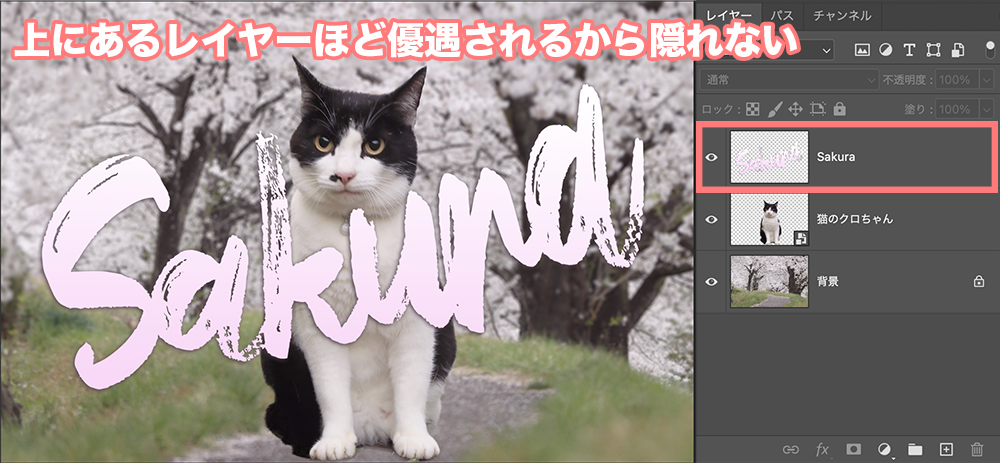This screenshot has height=463, width=1000.
Task: Filter layers by smart object icon
Action: [957, 50]
